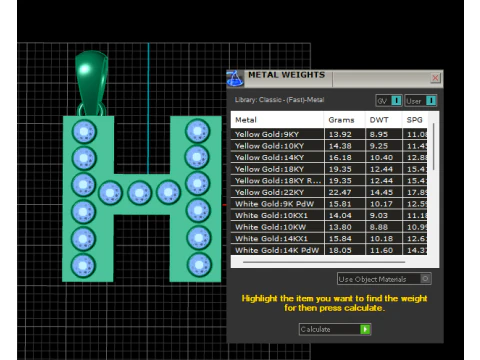Select the top gem of left H column
The image size is (480, 360).
click(x=84, y=131)
